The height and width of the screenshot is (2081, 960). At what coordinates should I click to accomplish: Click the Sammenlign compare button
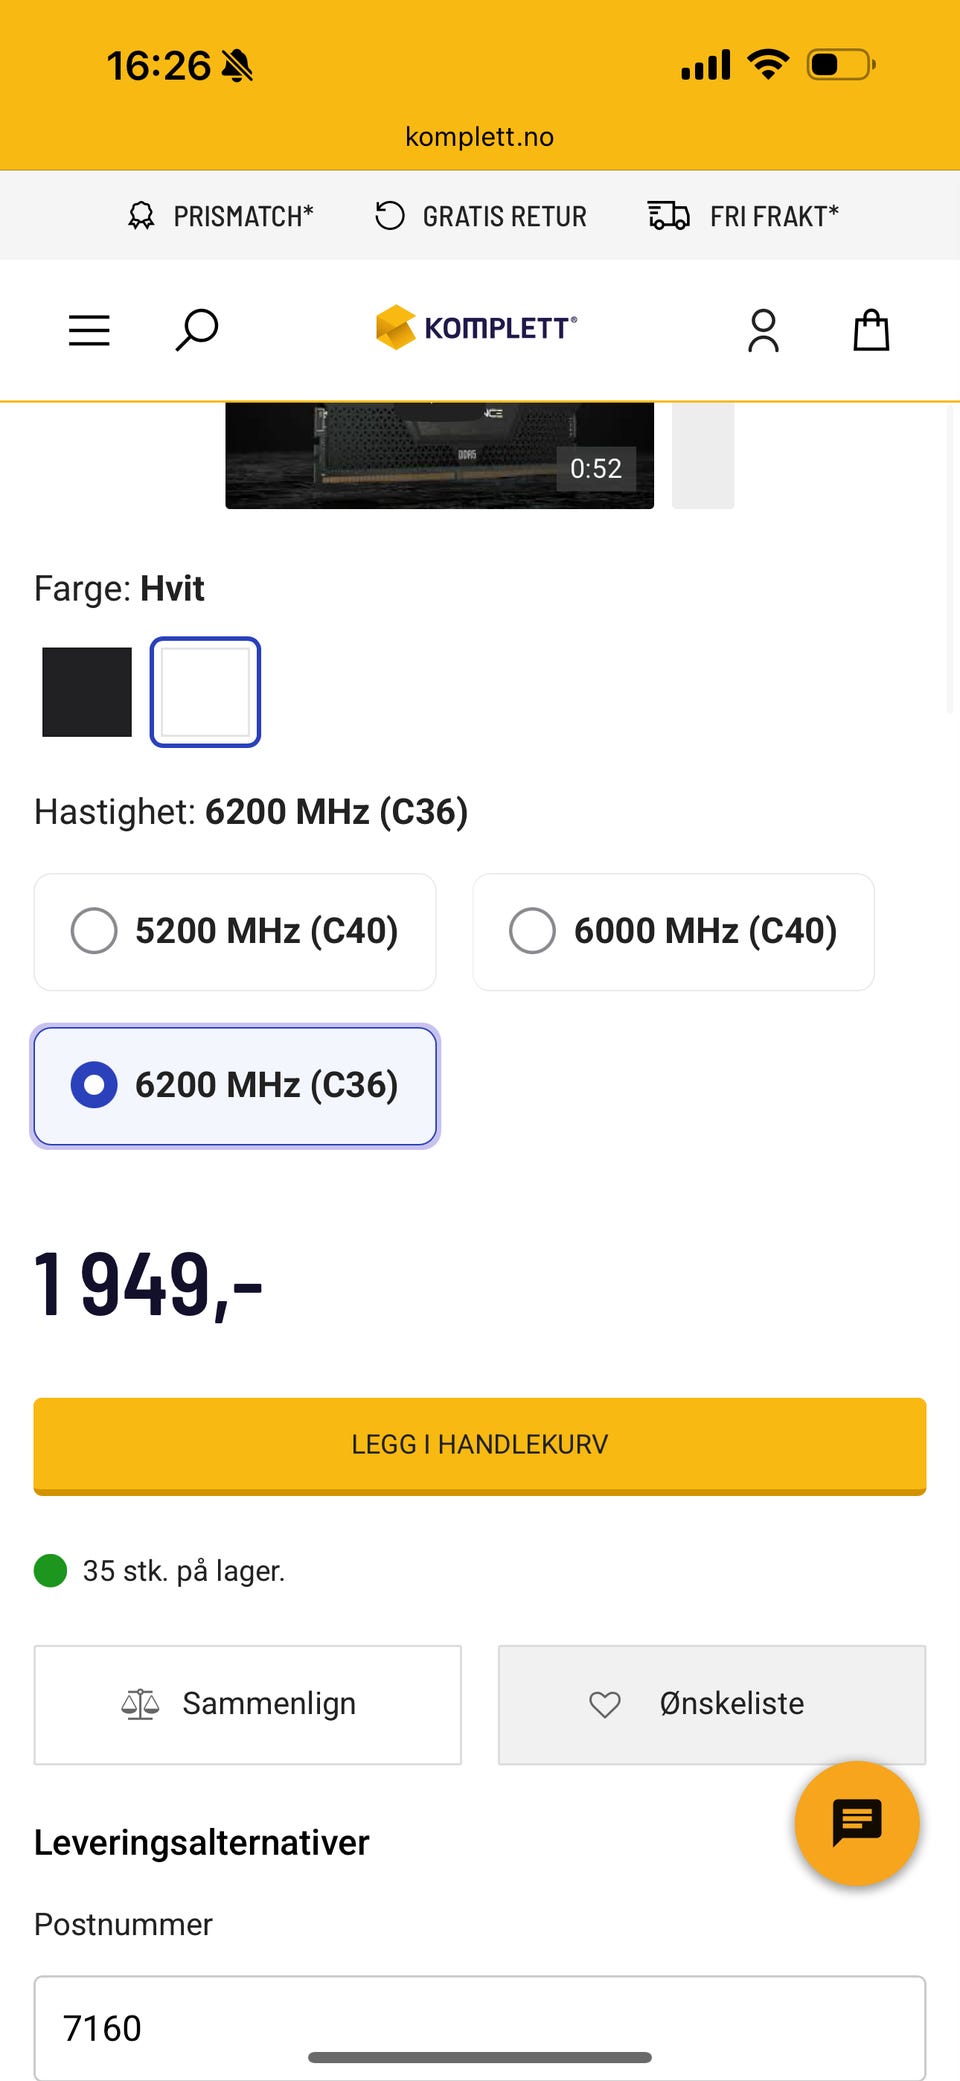(248, 1704)
